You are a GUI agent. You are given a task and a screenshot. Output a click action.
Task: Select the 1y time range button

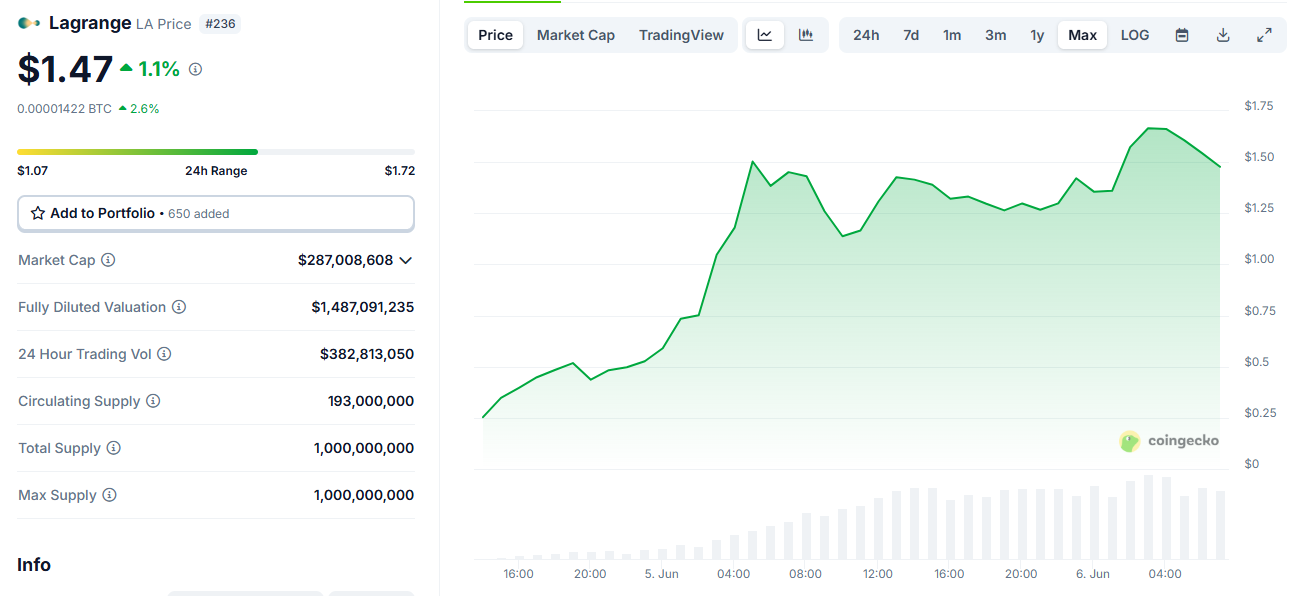click(x=1037, y=35)
